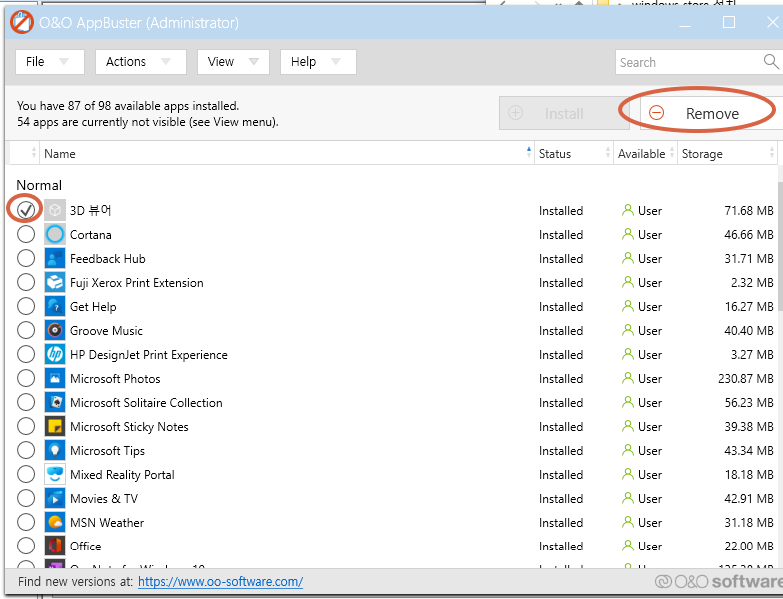Sort the list by Available column
This screenshot has height=599, width=783.
click(x=645, y=153)
